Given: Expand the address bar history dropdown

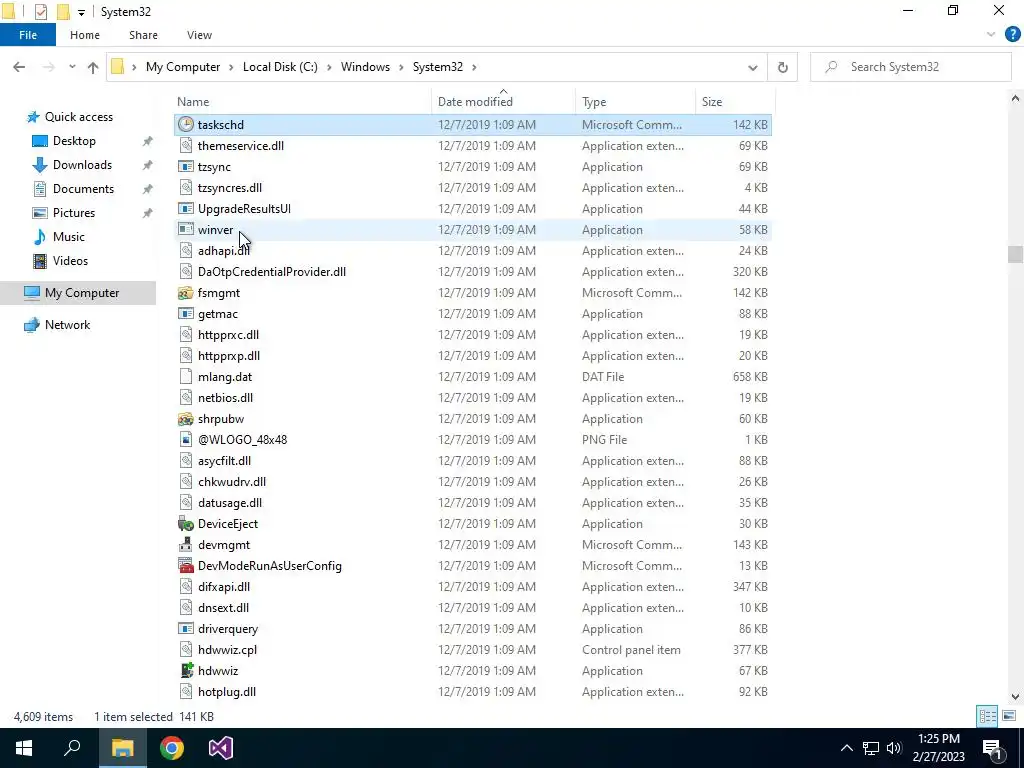Looking at the screenshot, I should (x=752, y=67).
